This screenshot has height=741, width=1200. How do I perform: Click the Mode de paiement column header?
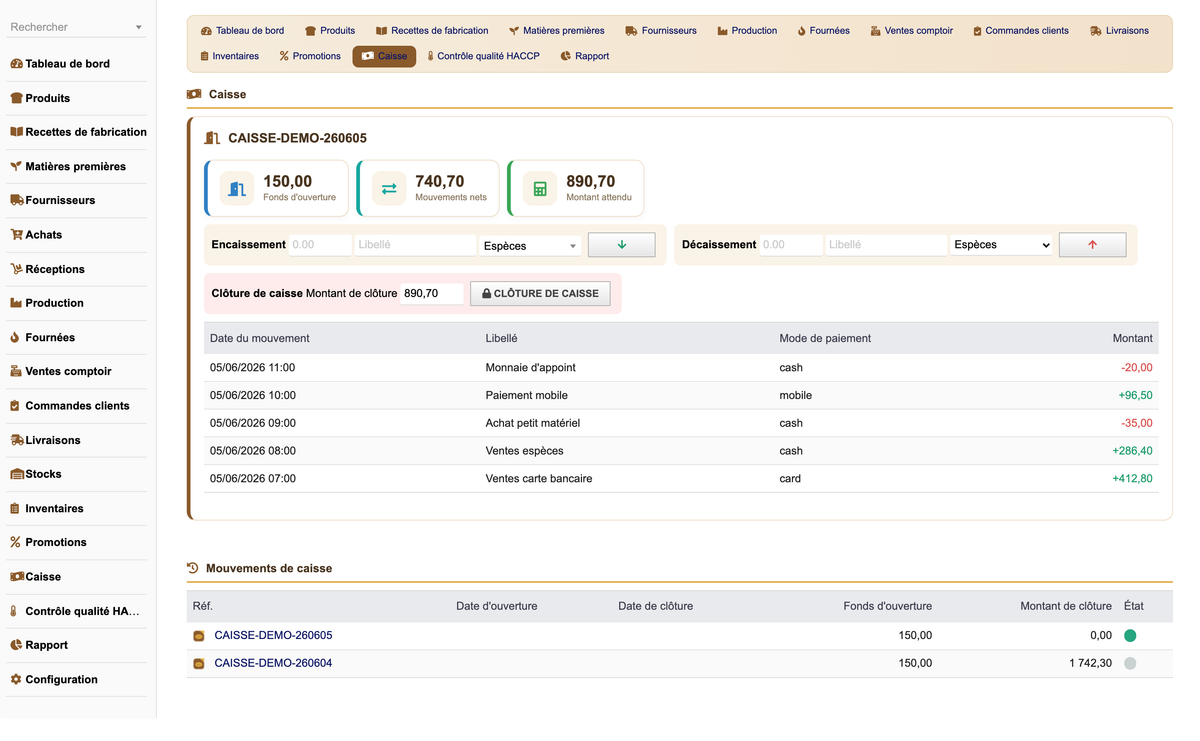(x=825, y=339)
